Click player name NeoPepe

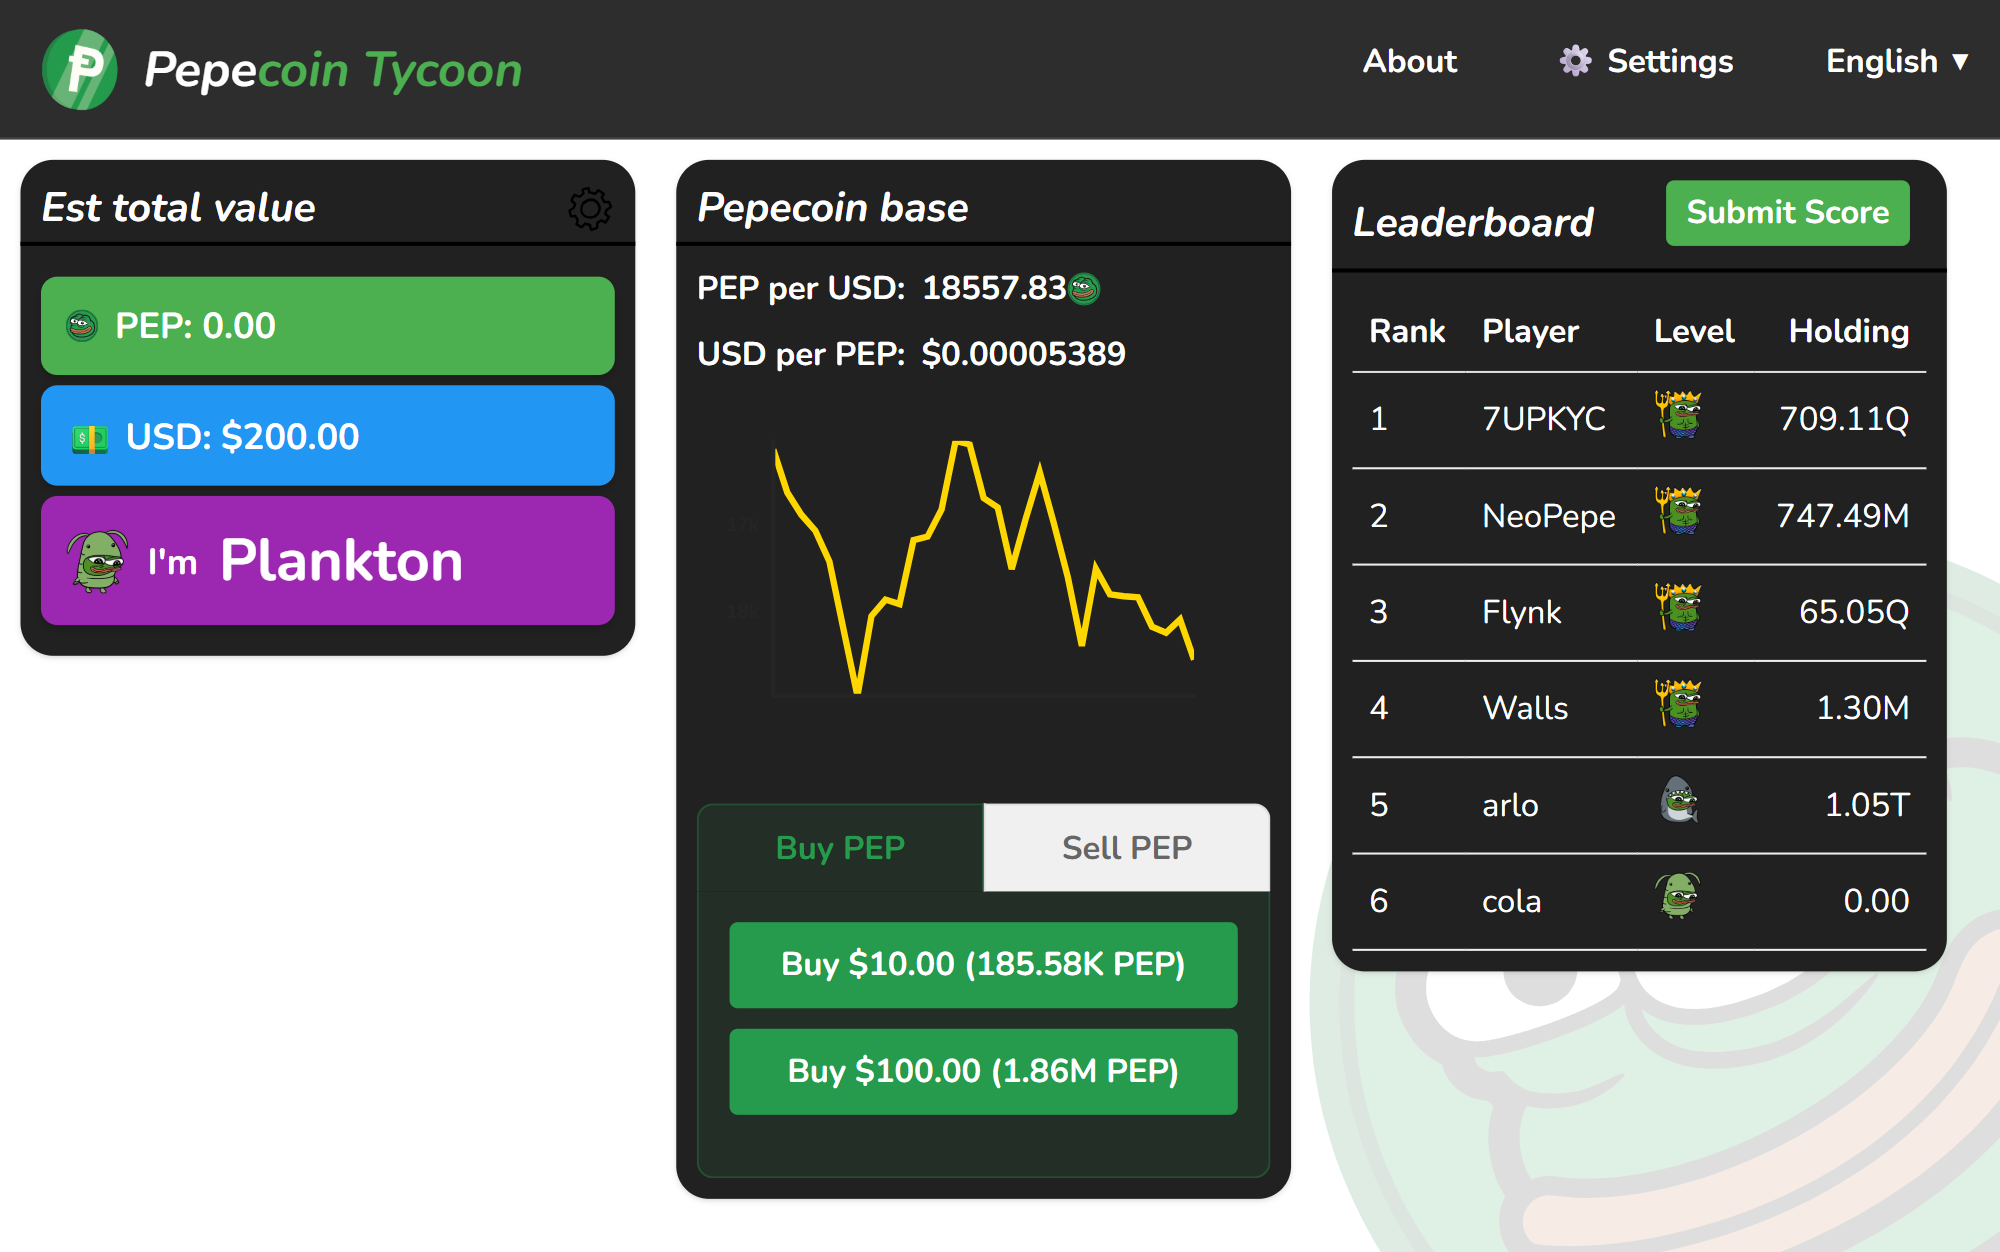[x=1549, y=515]
